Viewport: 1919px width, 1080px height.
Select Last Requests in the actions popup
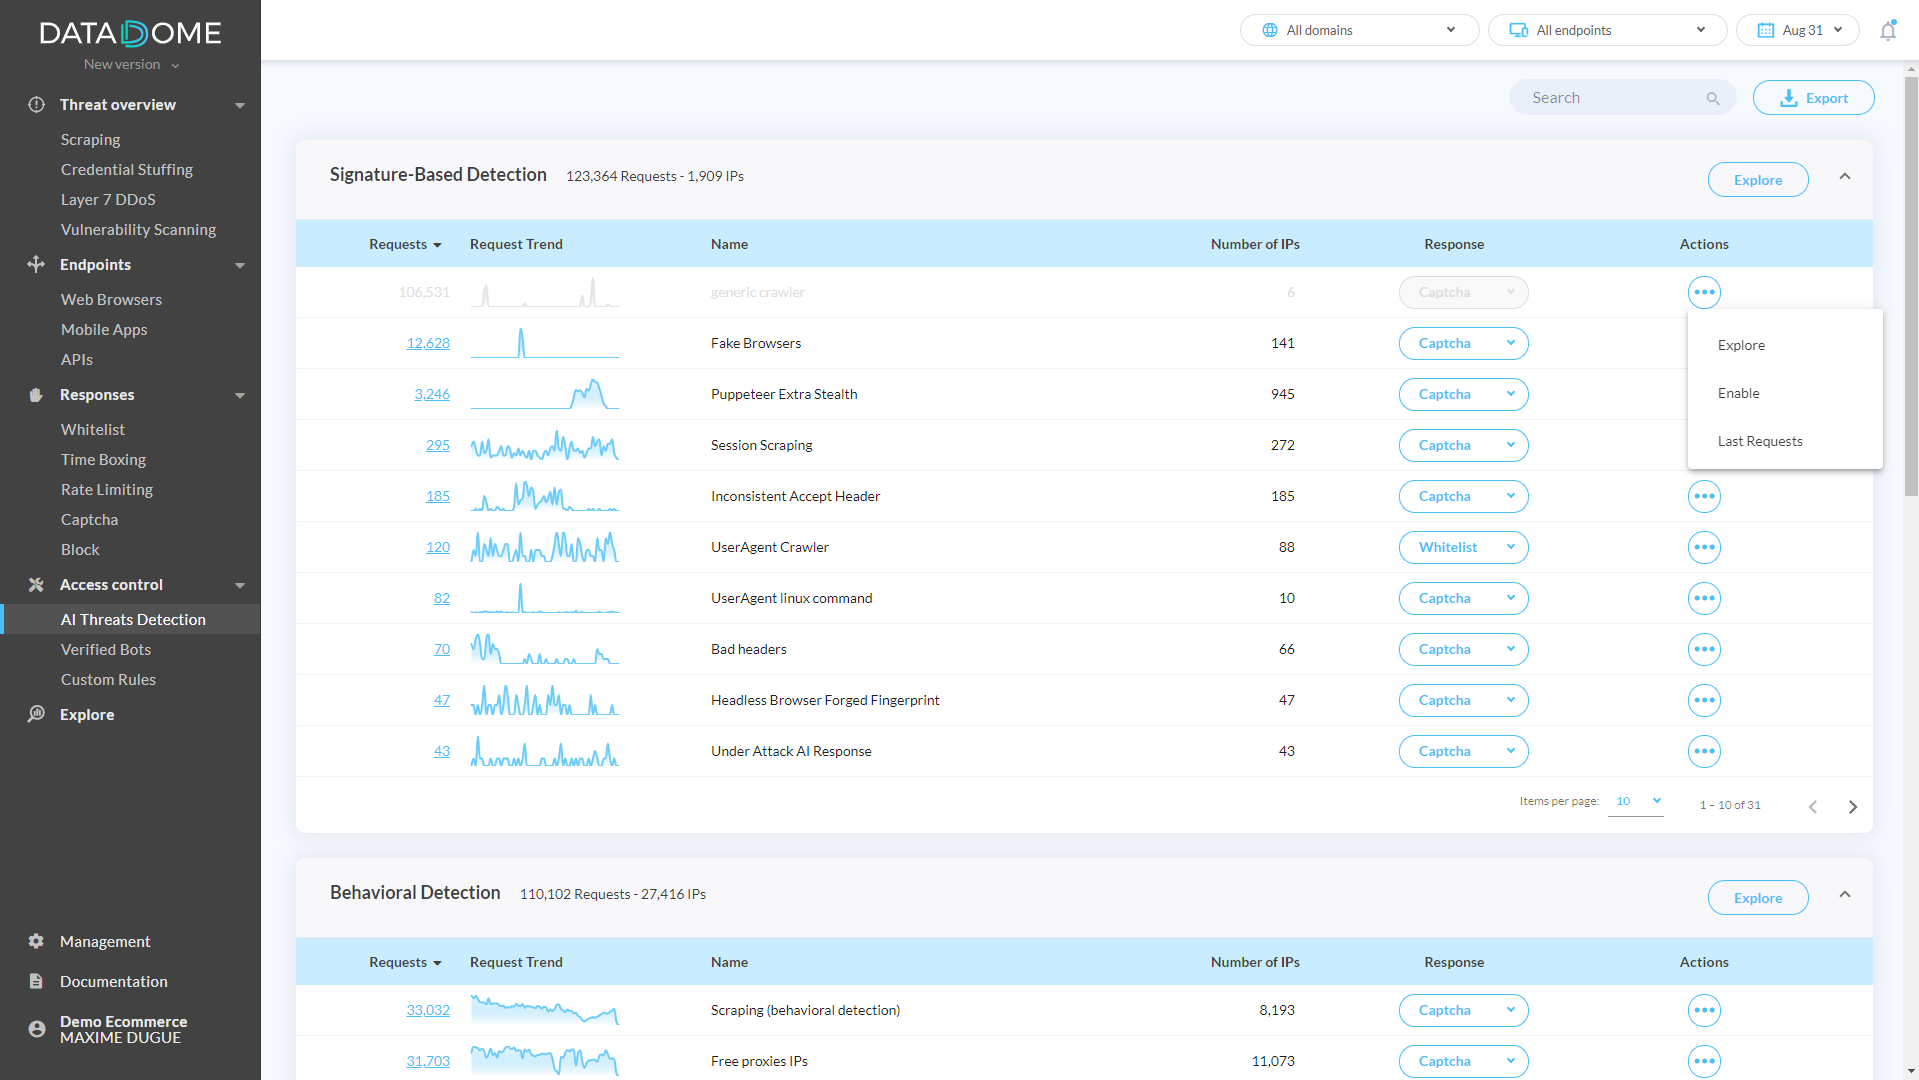point(1785,441)
